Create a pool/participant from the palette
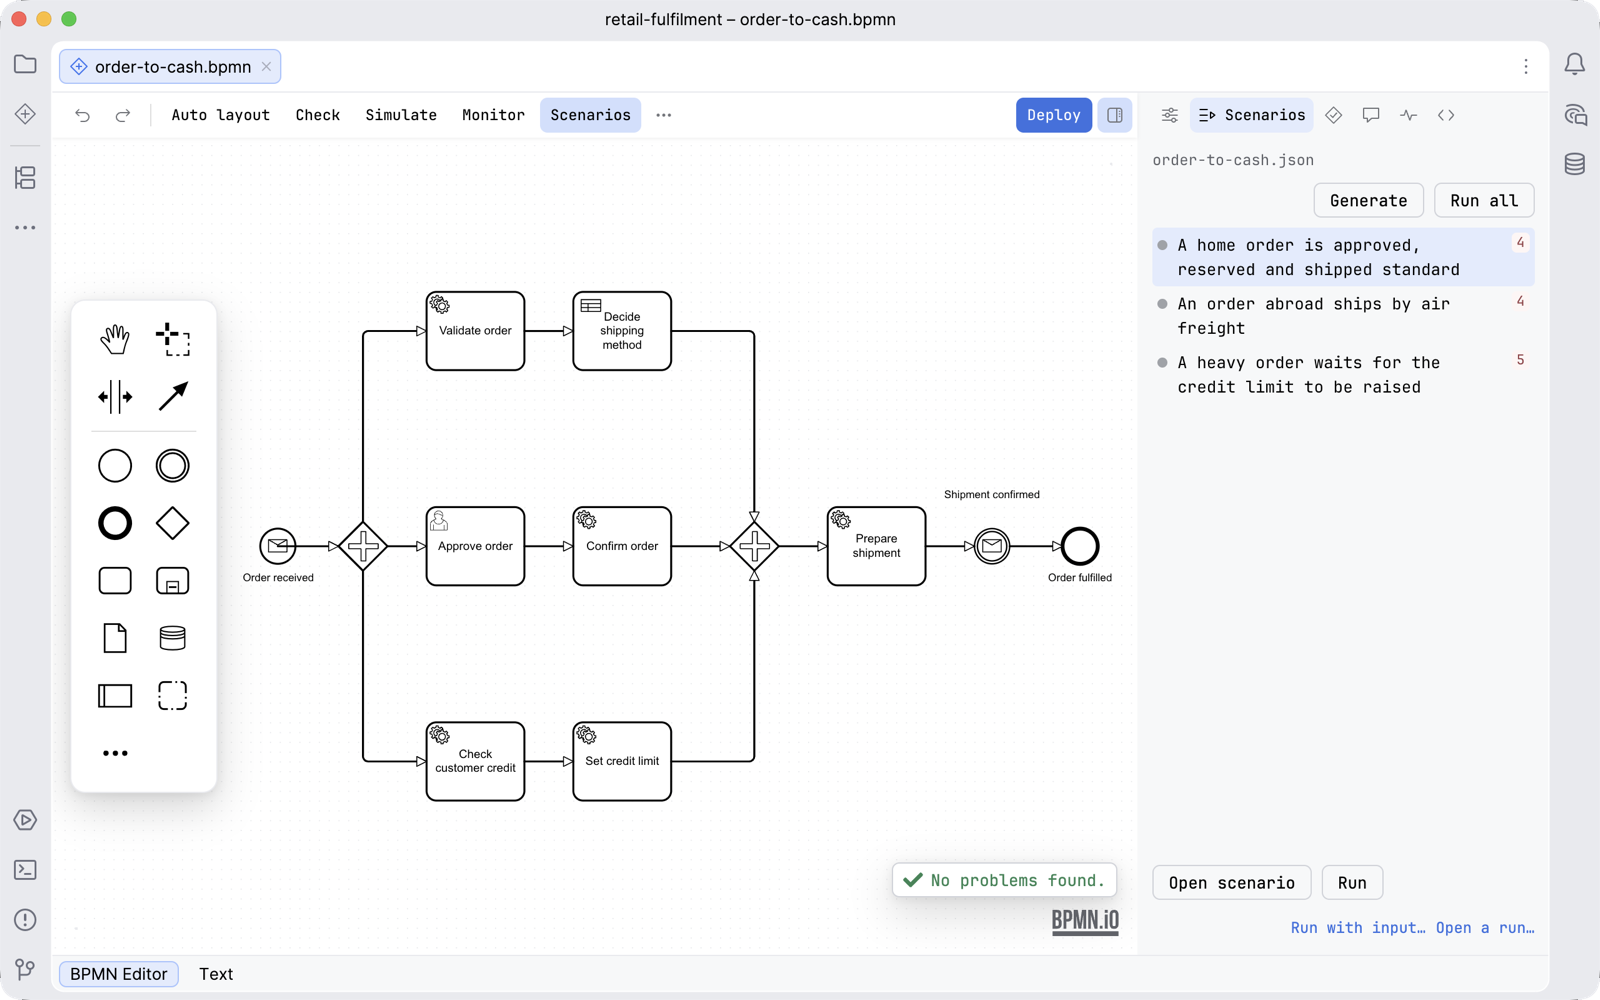The height and width of the screenshot is (1000, 1600). pos(115,696)
